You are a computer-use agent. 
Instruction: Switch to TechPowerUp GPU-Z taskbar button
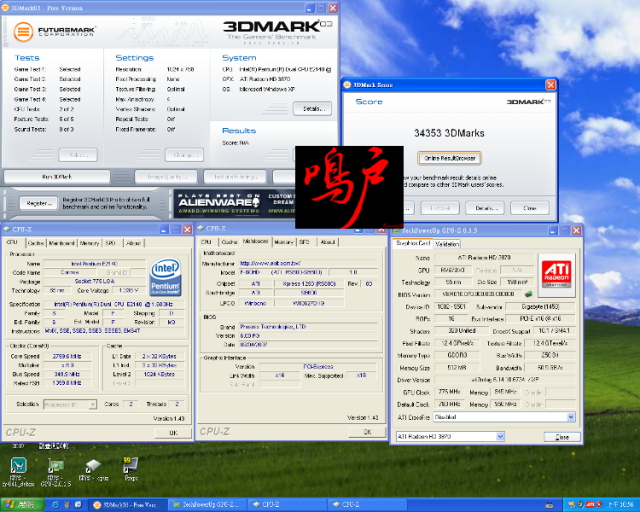(x=207, y=505)
